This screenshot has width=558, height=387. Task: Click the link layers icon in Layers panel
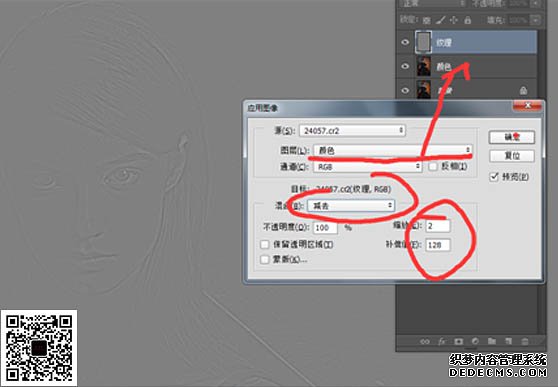pos(425,341)
